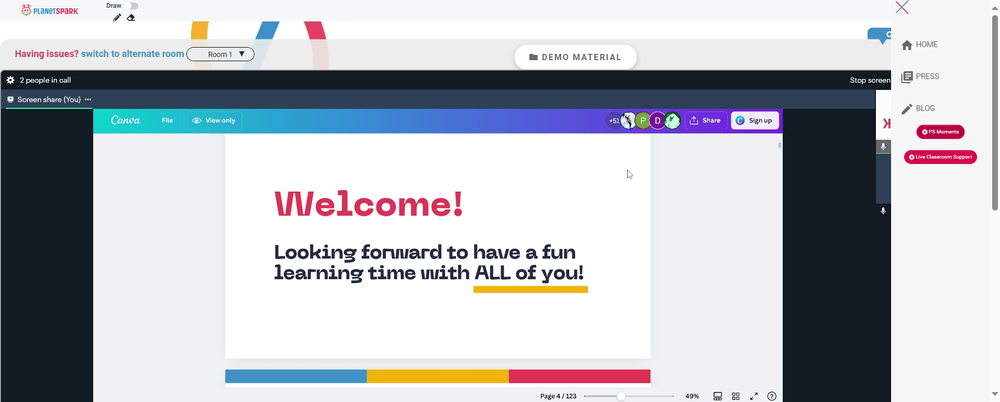
Task: Click the Press newspaper icon
Action: click(x=907, y=77)
